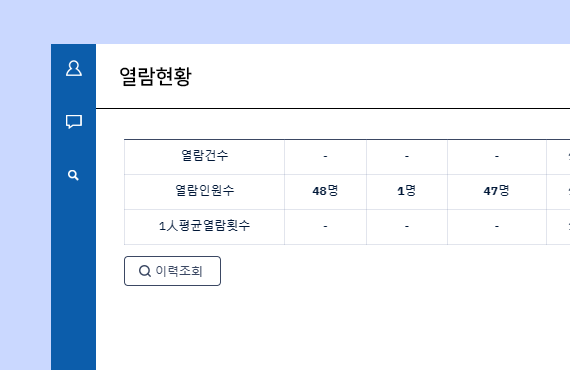Click dash cell in 열람건수 row above 1명
Image resolution: width=570 pixels, height=370 pixels.
coord(407,157)
